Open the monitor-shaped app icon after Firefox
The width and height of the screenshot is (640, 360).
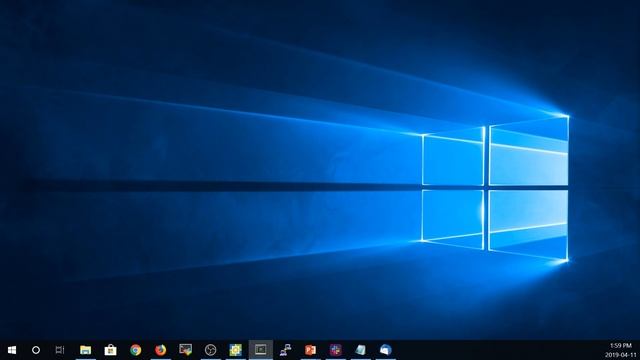point(185,349)
